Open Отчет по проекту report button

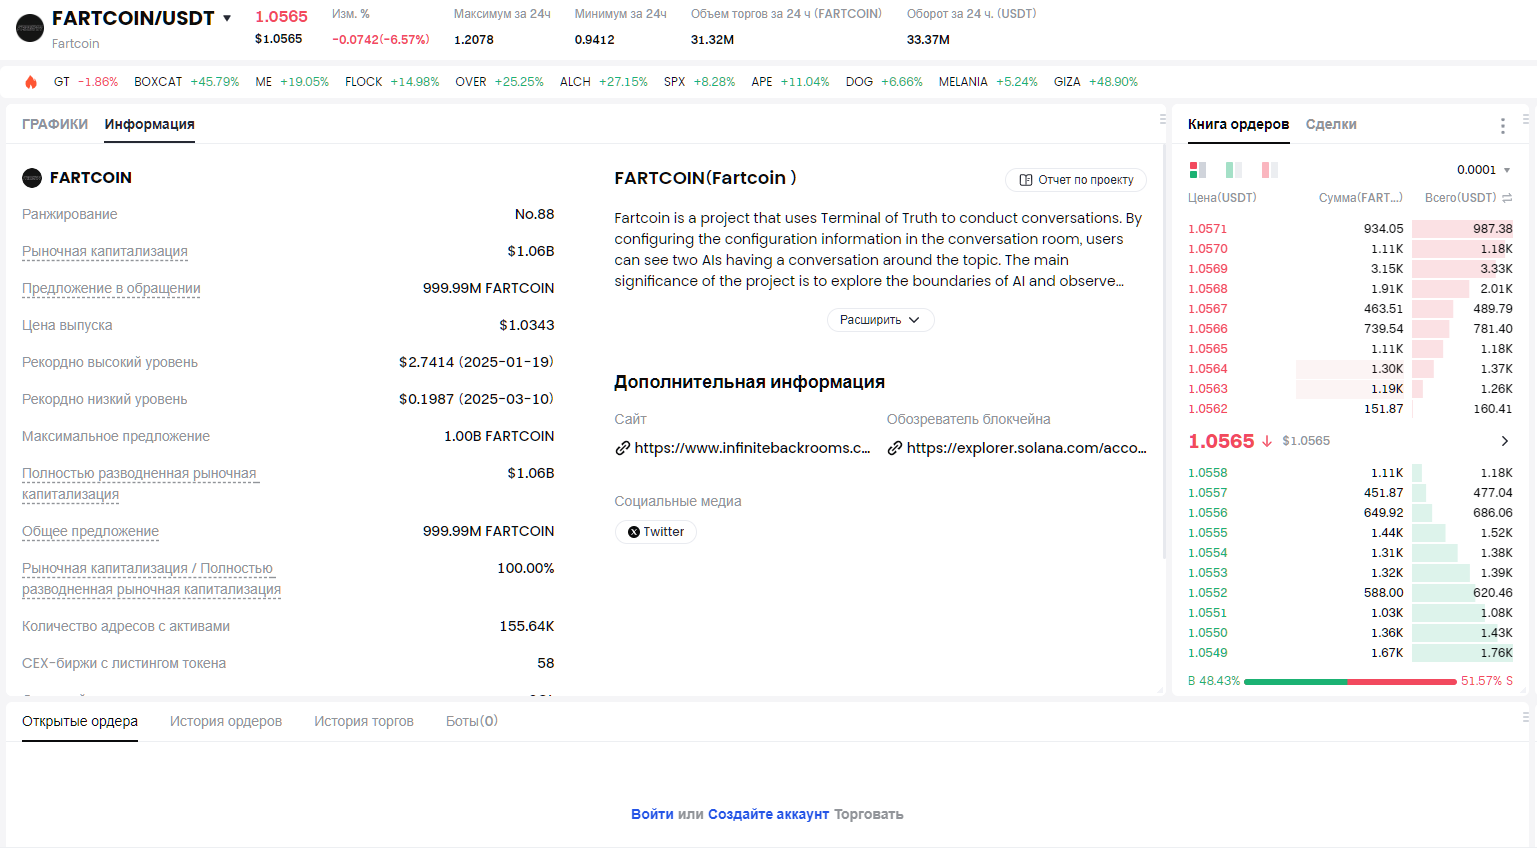(1076, 180)
